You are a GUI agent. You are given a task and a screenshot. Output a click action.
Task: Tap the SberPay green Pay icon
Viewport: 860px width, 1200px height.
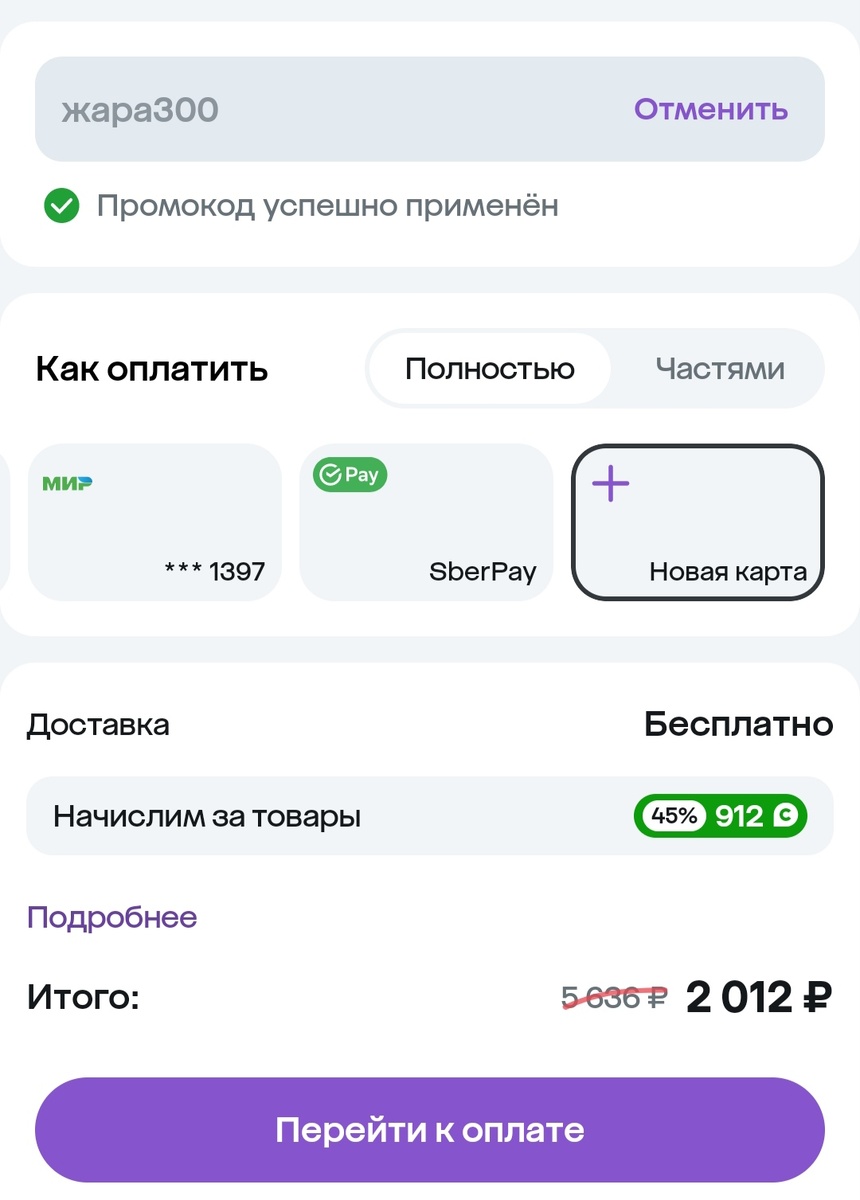[x=348, y=474]
